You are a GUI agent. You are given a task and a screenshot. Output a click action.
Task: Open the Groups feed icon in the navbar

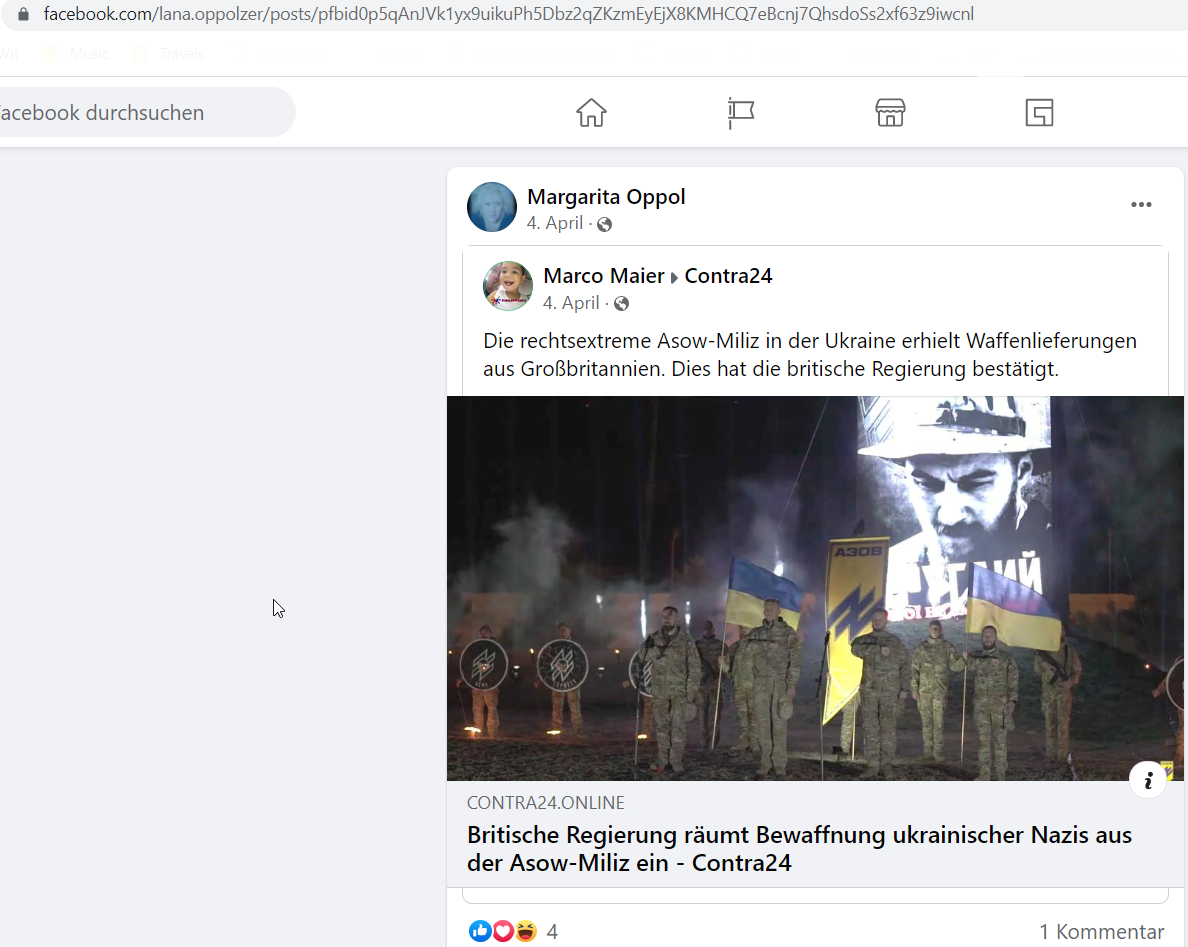point(1039,113)
